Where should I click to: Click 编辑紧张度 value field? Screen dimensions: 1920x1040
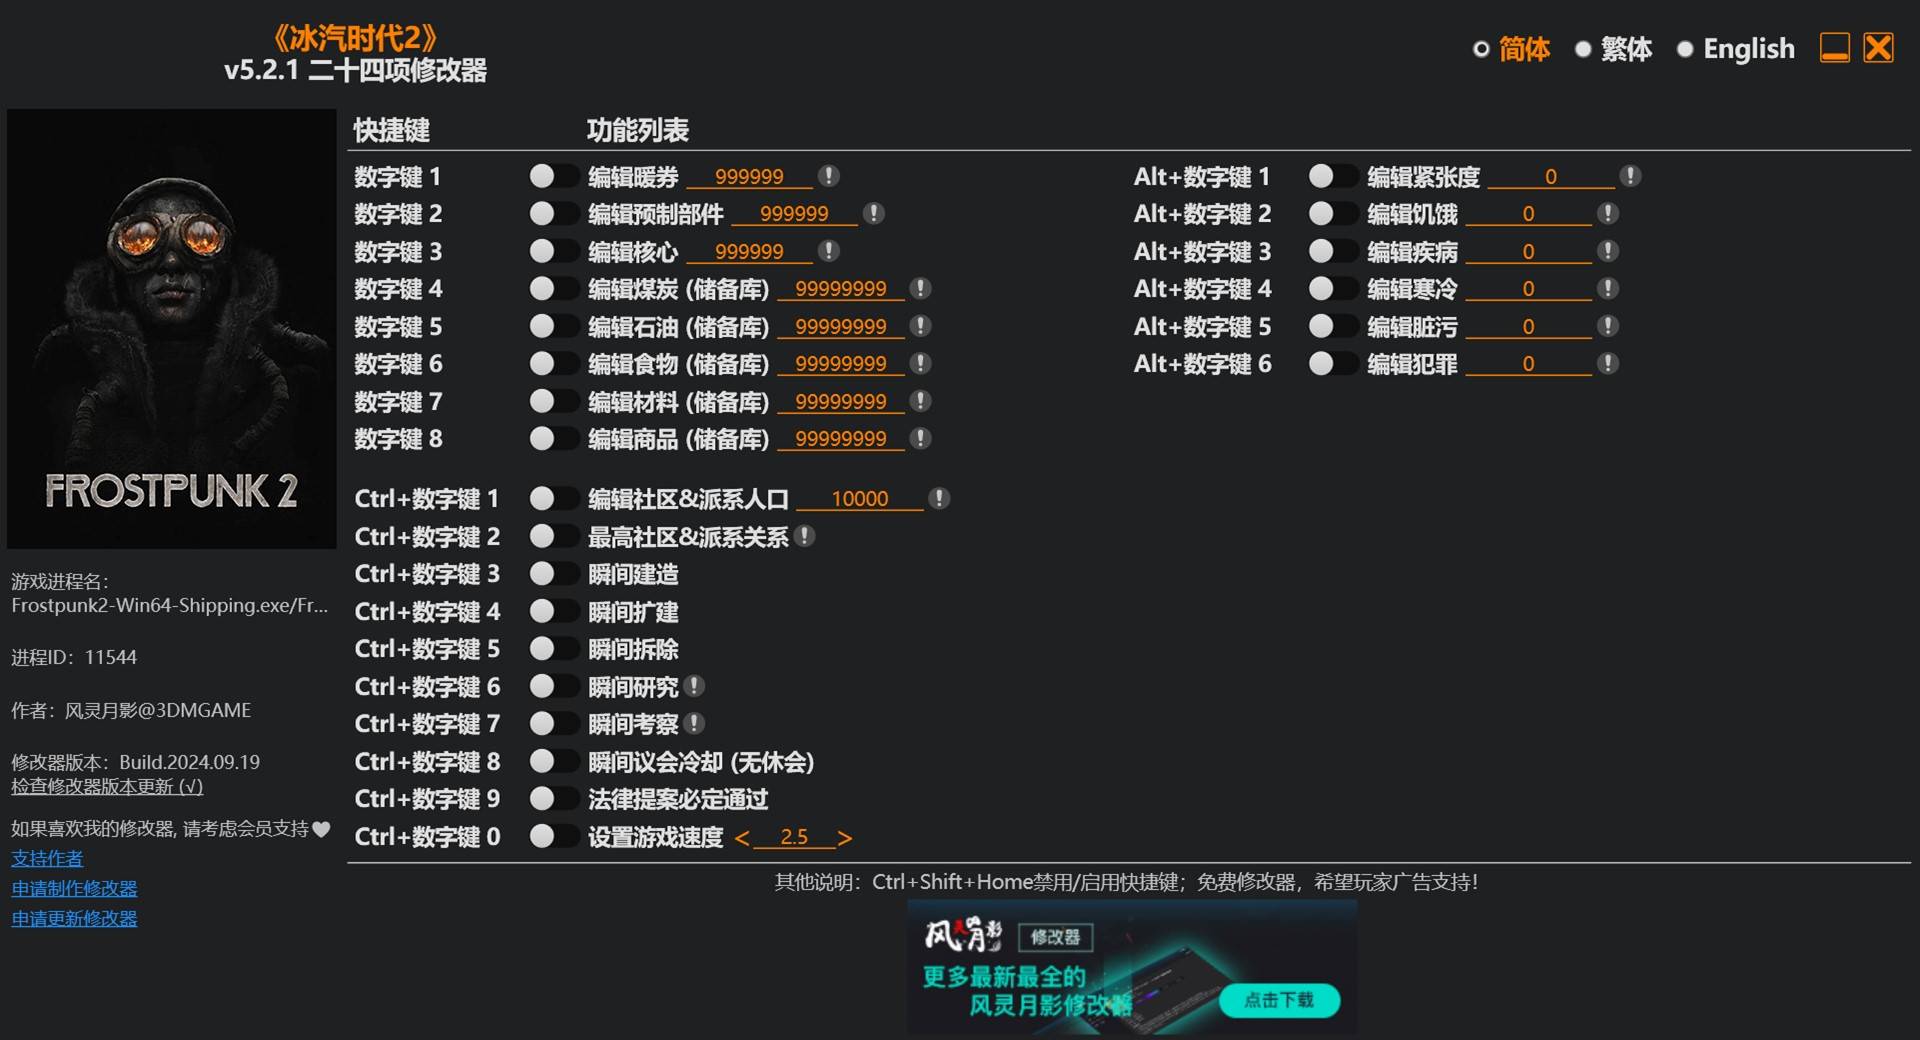1551,177
